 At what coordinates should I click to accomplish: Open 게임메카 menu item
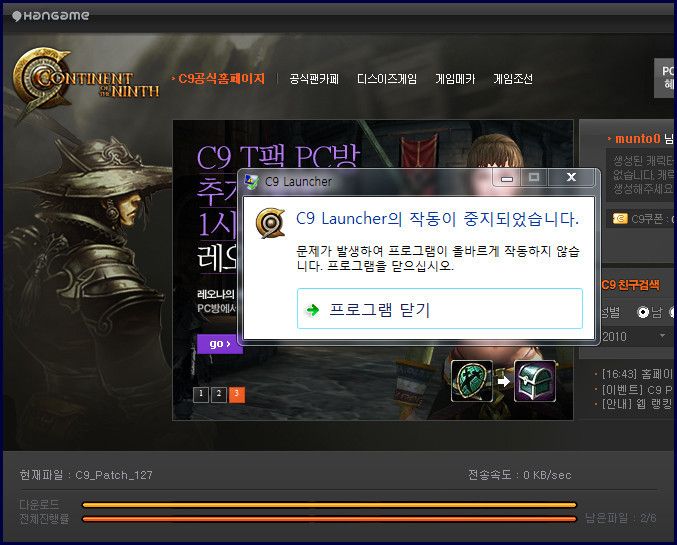click(x=455, y=79)
